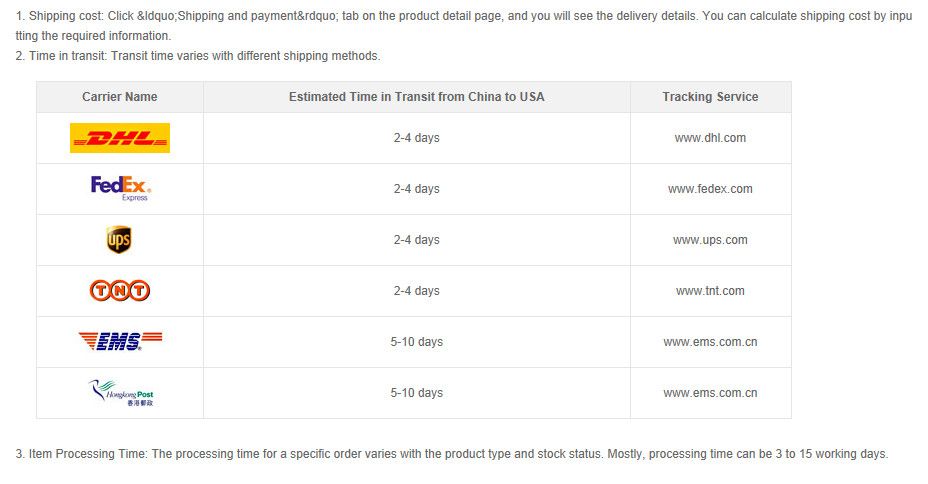This screenshot has width=928, height=484.
Task: Open the EMS row www.ems.com.cn link
Action: [710, 341]
